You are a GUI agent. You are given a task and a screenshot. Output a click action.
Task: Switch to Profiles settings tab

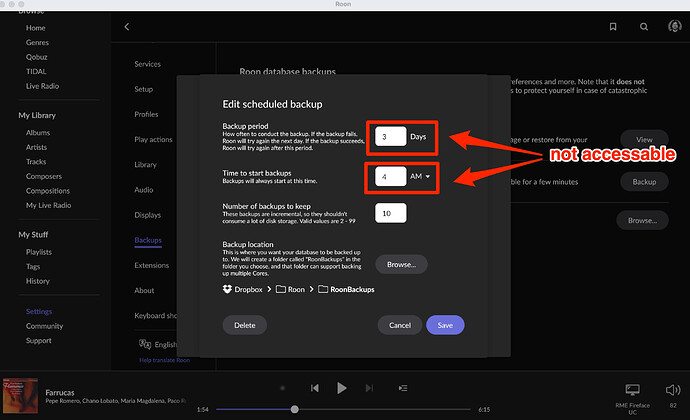146,114
